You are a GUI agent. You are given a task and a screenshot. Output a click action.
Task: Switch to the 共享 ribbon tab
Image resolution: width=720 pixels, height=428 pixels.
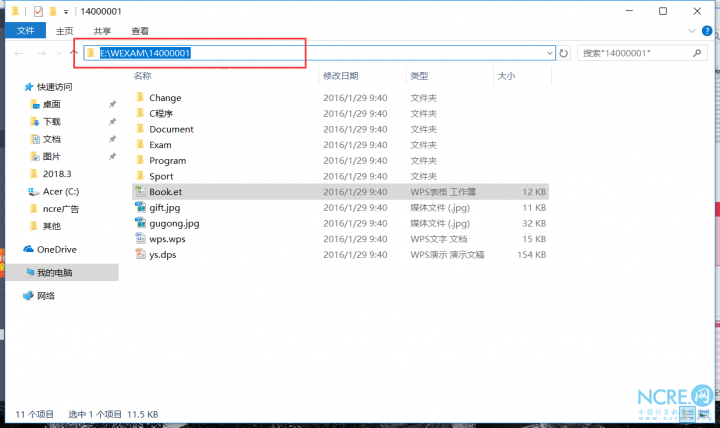point(102,31)
